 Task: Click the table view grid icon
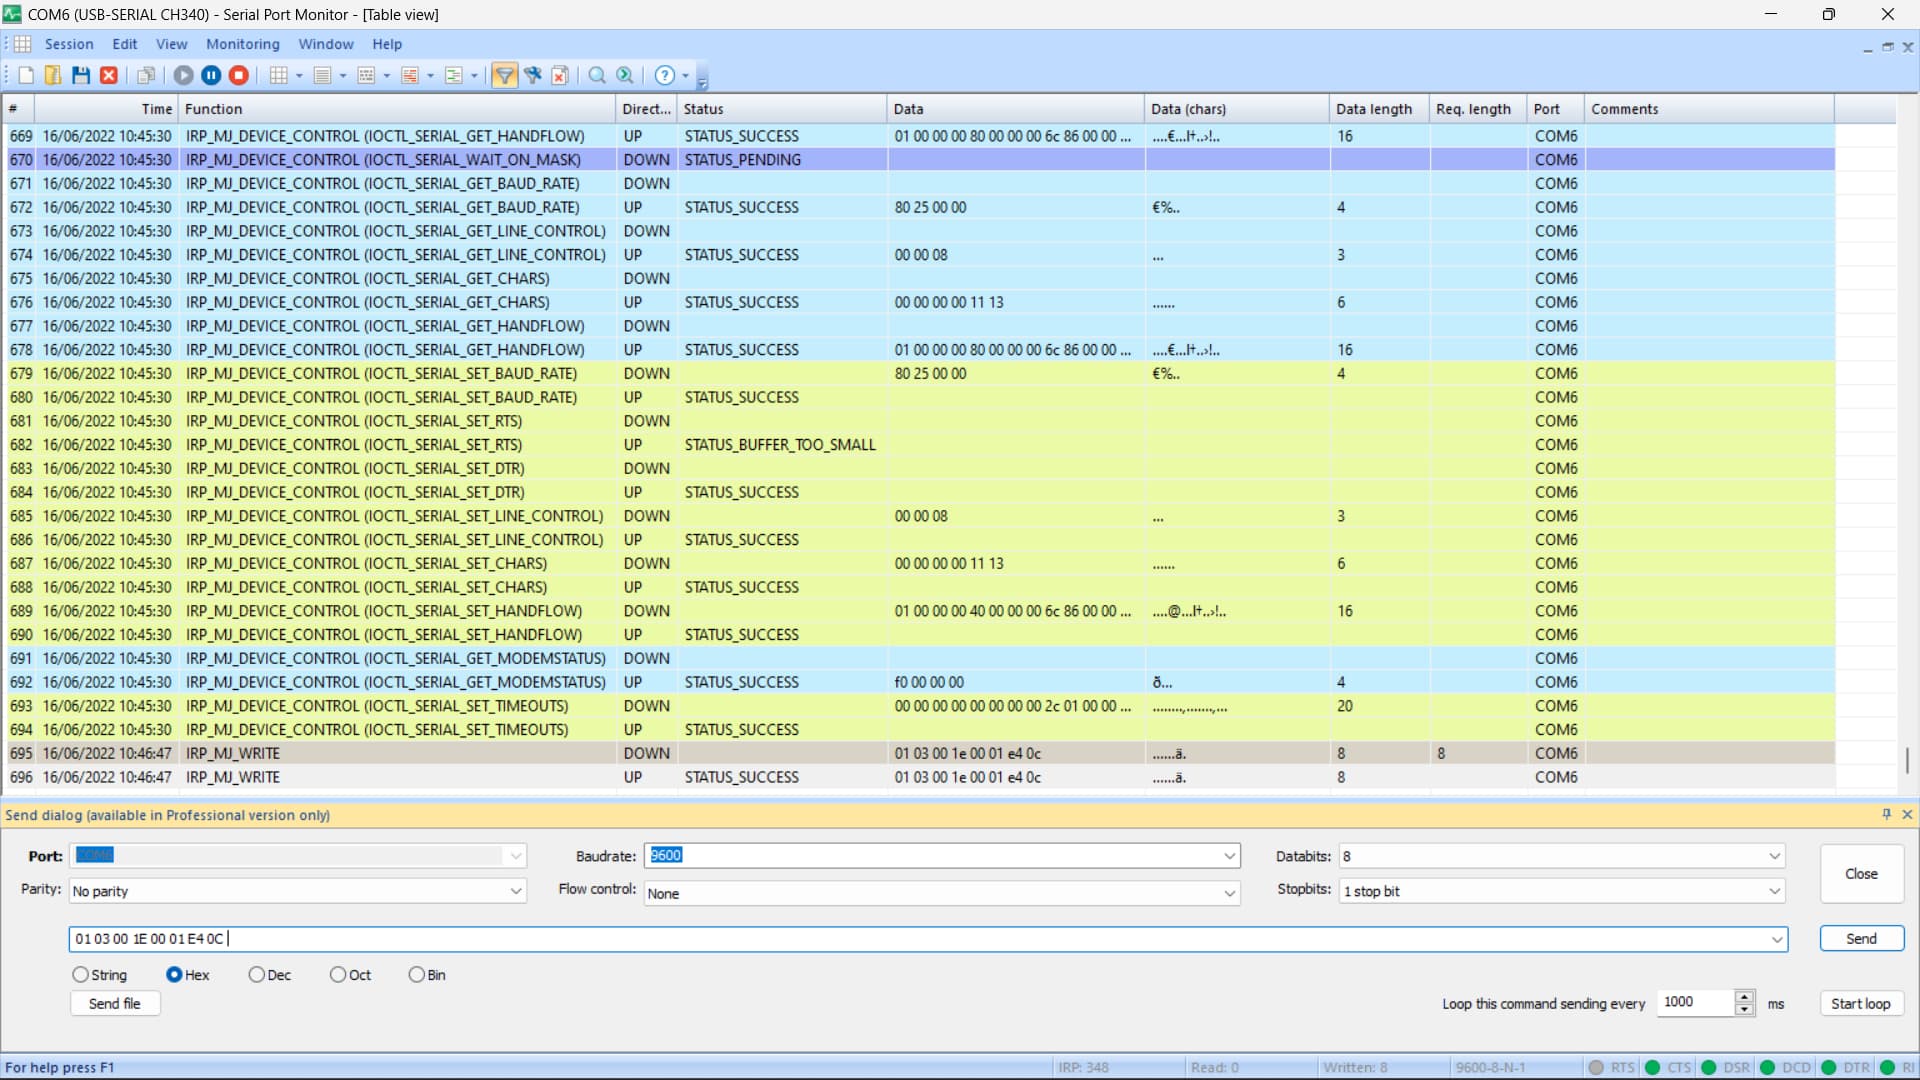[x=279, y=75]
